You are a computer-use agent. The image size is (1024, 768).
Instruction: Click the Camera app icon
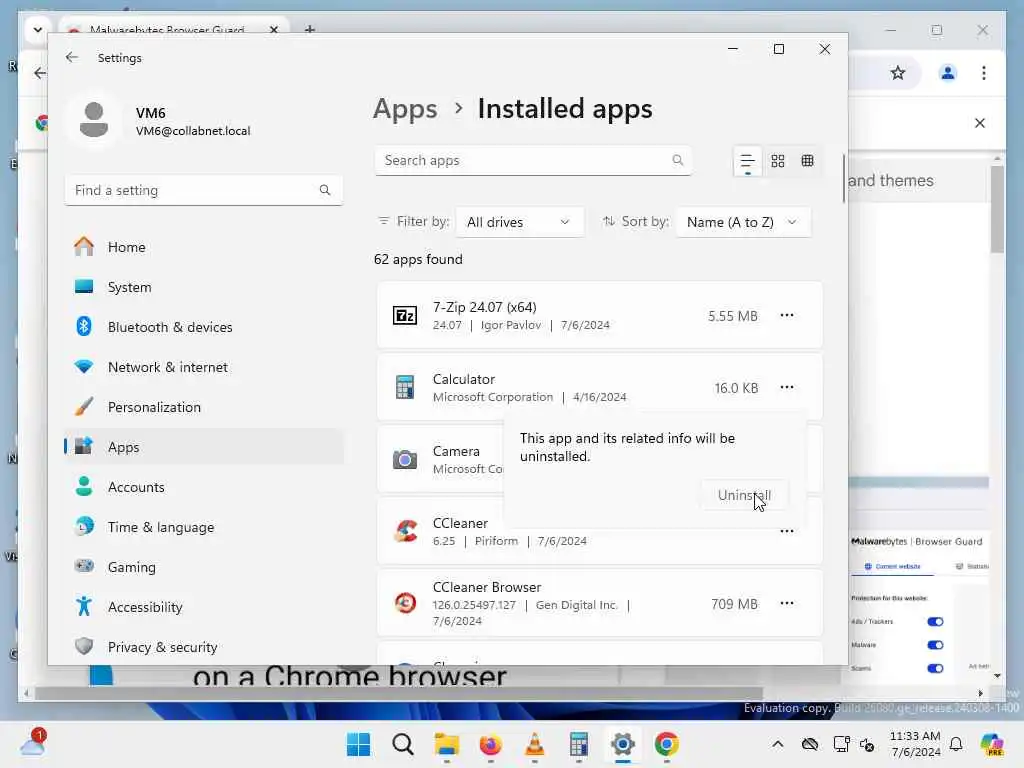tap(405, 460)
